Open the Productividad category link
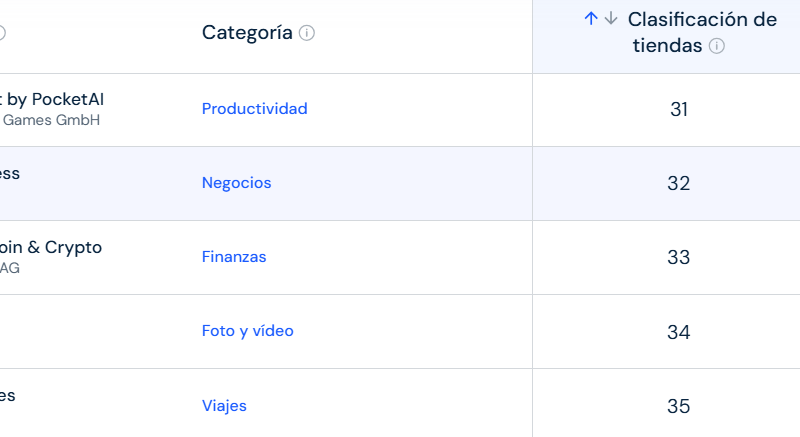800x437 pixels. tap(254, 109)
